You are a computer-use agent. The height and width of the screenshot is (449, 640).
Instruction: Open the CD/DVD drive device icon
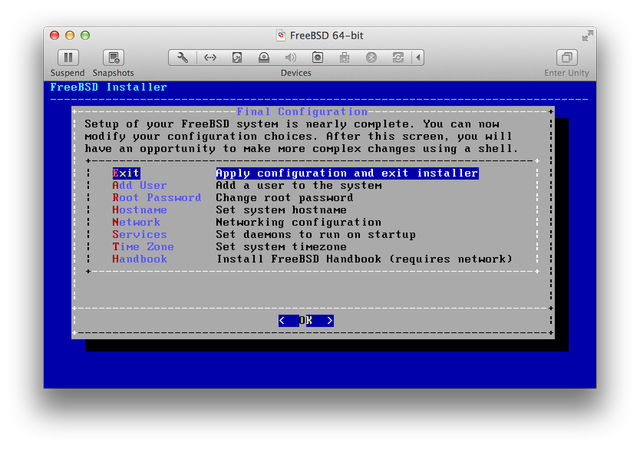(x=264, y=58)
